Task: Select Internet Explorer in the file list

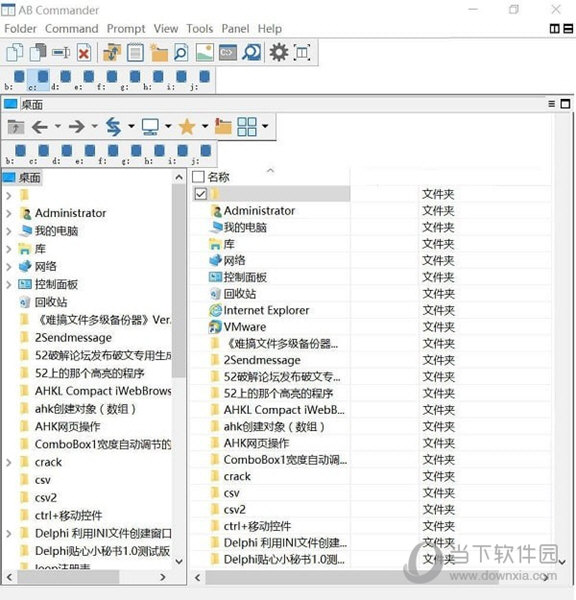Action: pyautogui.click(x=266, y=310)
